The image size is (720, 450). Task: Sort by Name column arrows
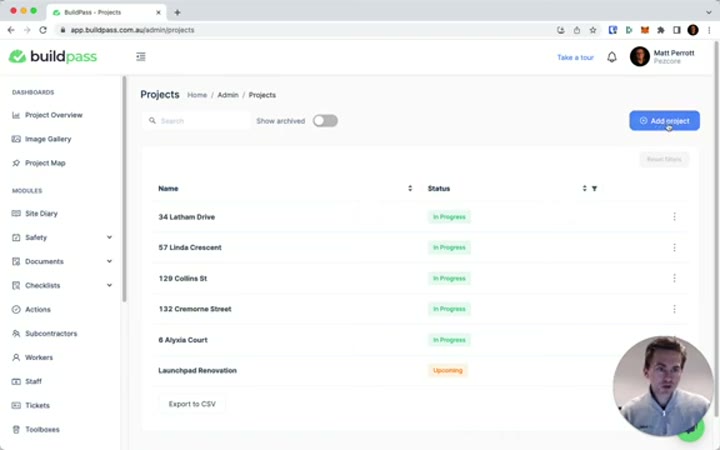[410, 188]
